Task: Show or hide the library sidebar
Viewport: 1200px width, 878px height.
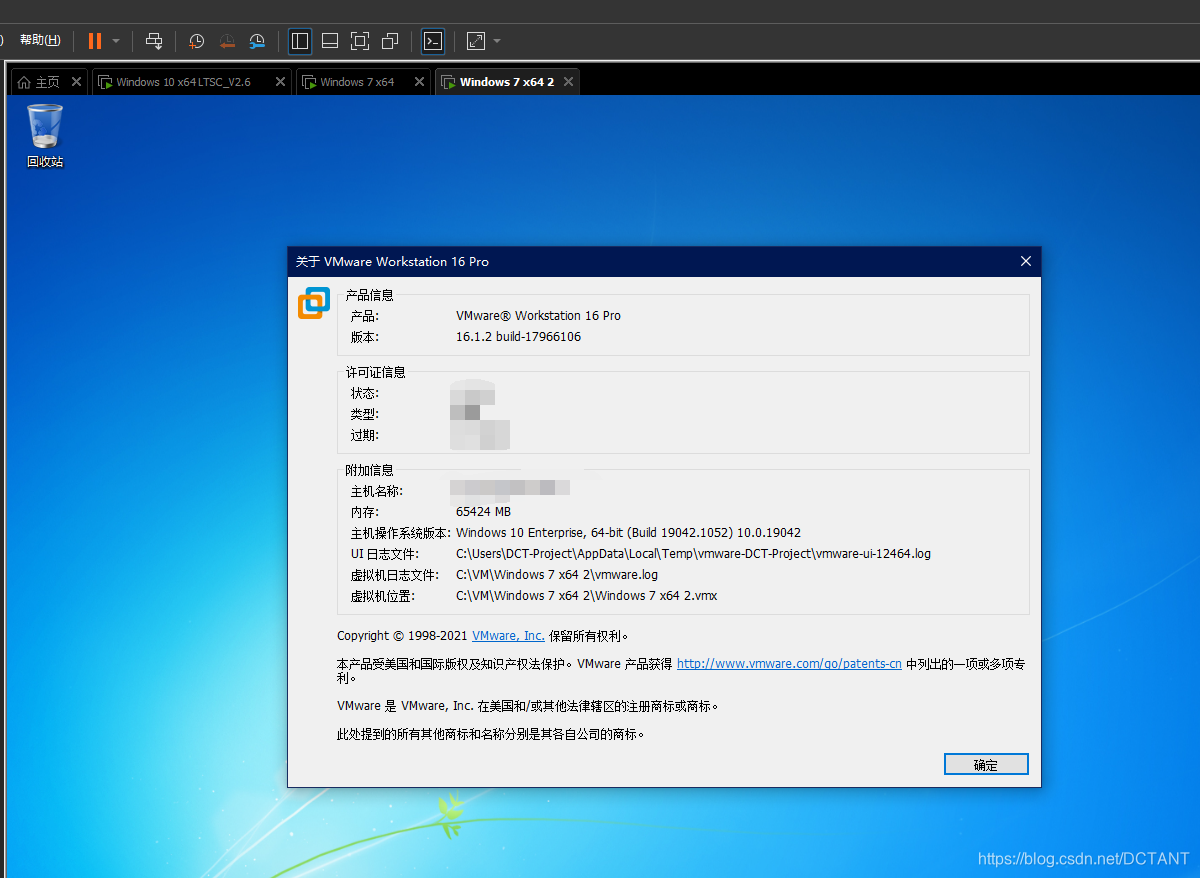Action: [299, 41]
